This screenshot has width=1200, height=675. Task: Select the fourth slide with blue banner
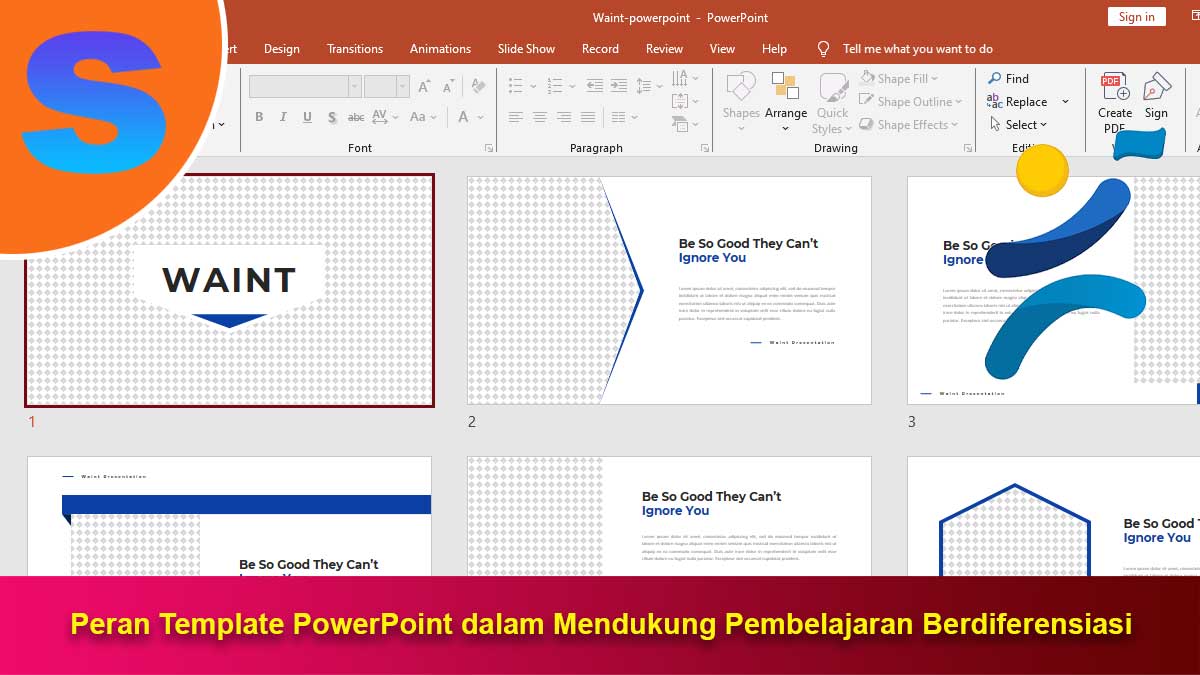(229, 516)
